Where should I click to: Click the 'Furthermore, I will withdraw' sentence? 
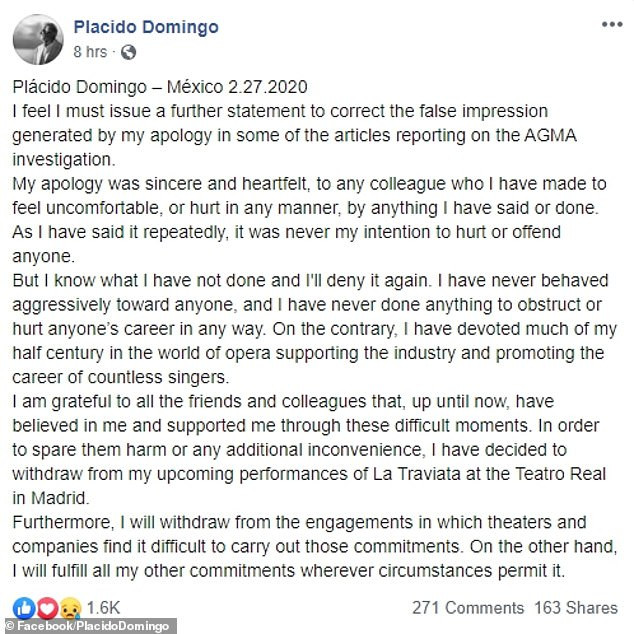pyautogui.click(x=299, y=534)
